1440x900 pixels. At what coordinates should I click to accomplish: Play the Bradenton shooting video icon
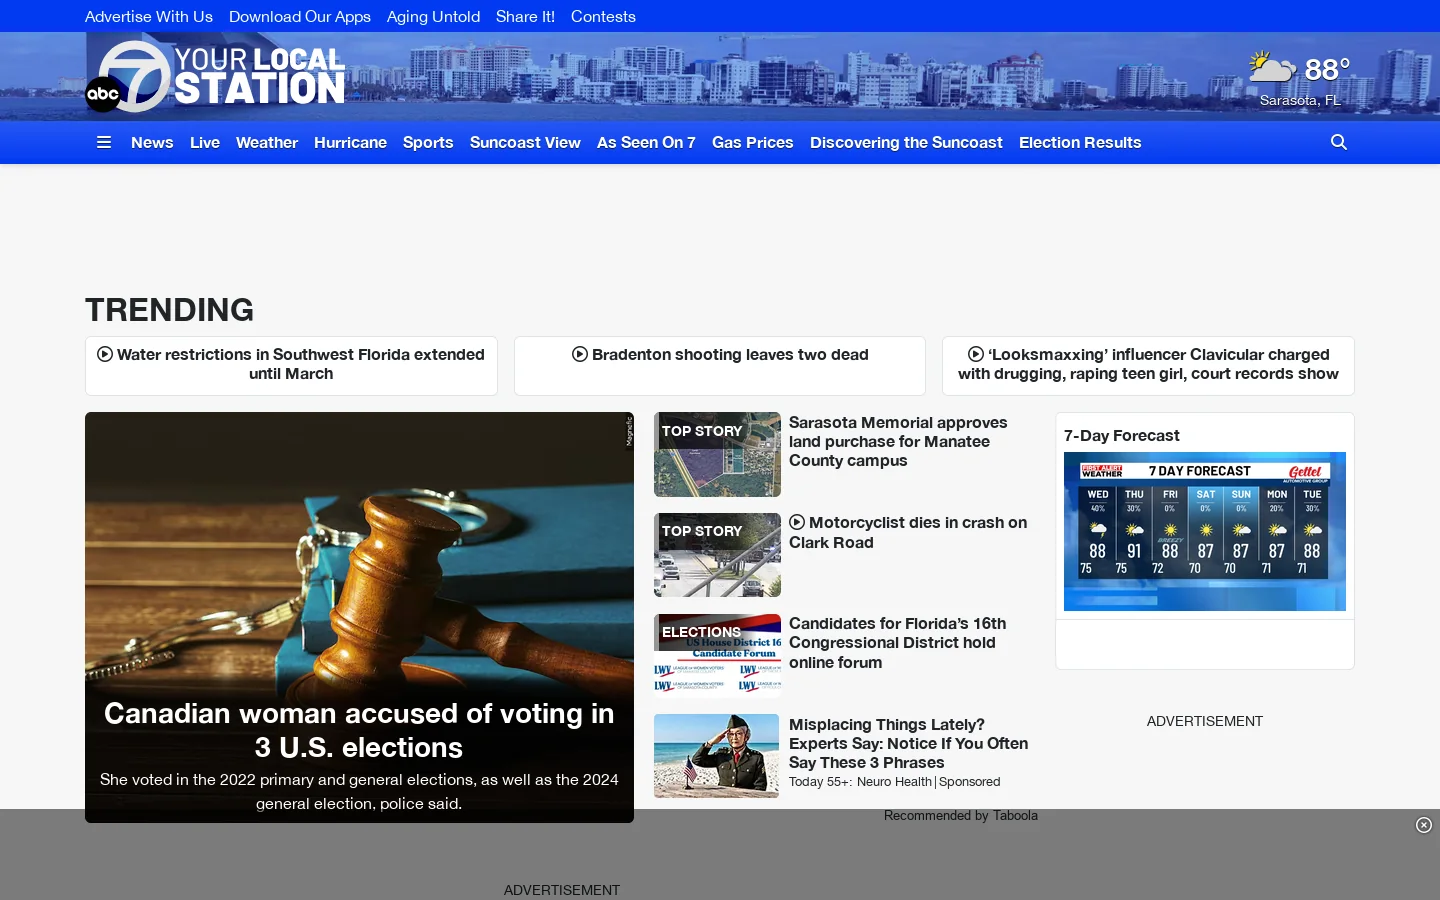coord(580,354)
